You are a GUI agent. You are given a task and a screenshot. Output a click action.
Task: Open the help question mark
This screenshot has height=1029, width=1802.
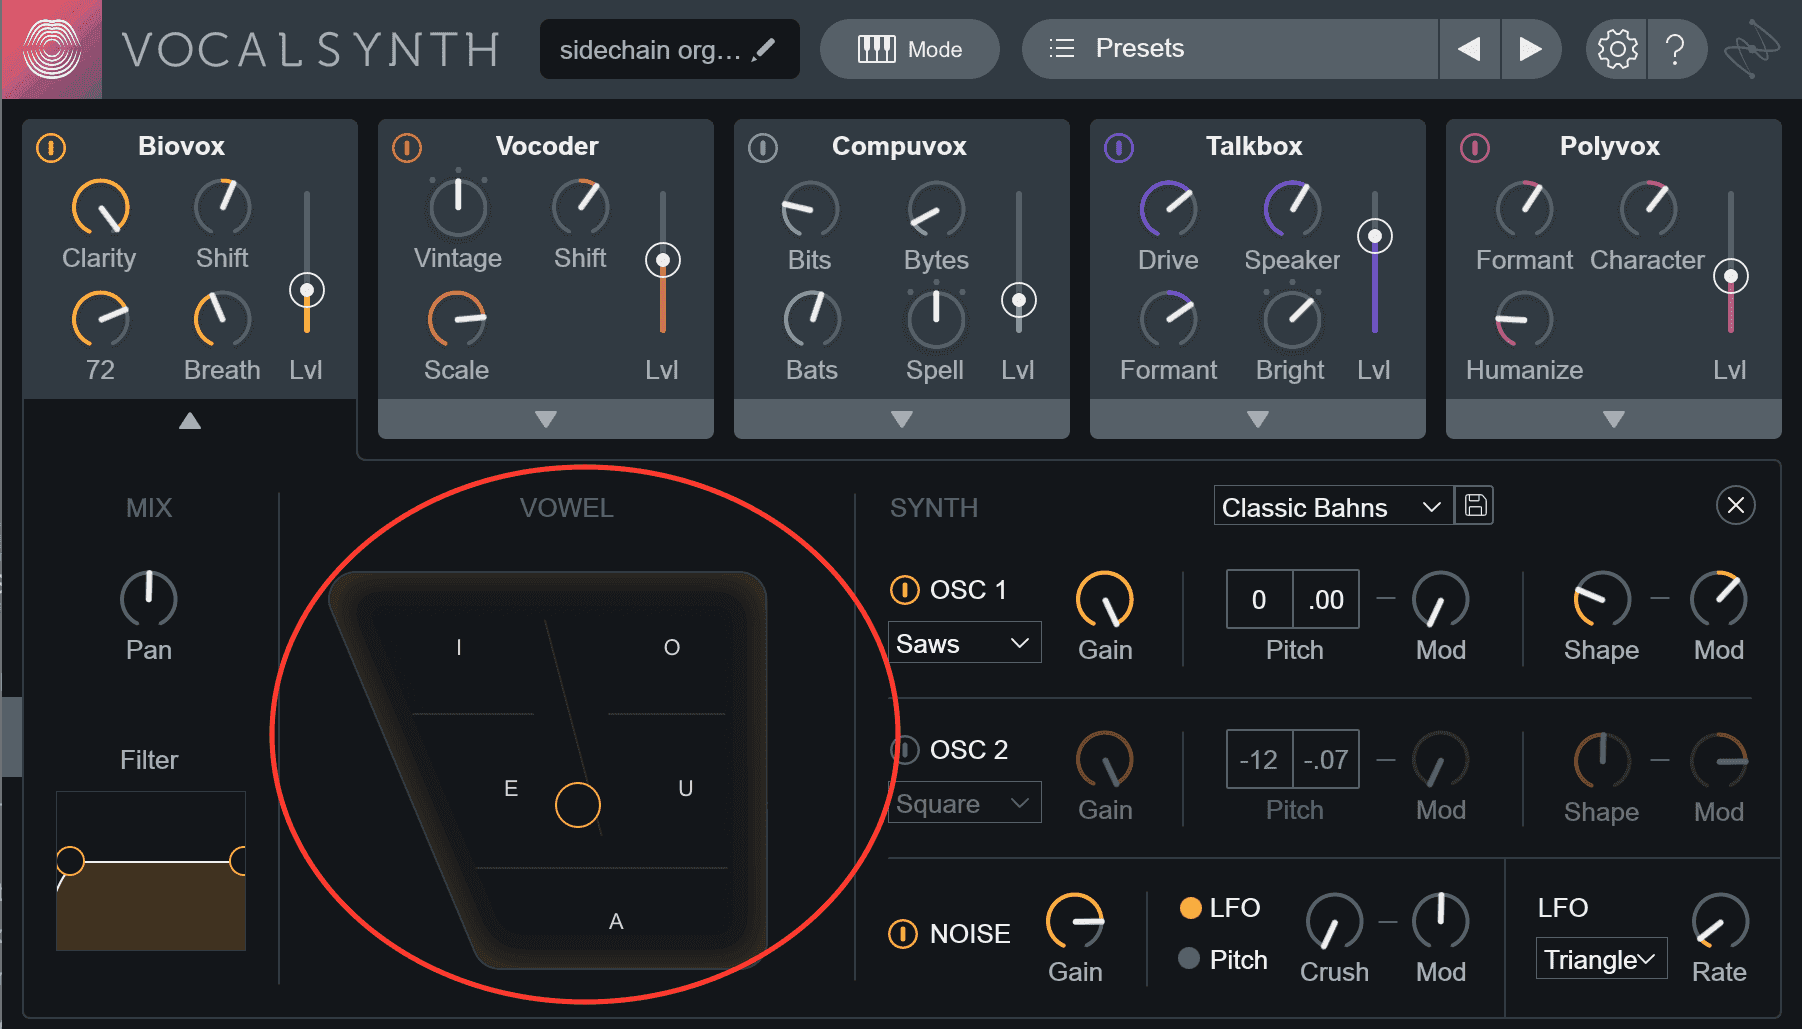1675,49
